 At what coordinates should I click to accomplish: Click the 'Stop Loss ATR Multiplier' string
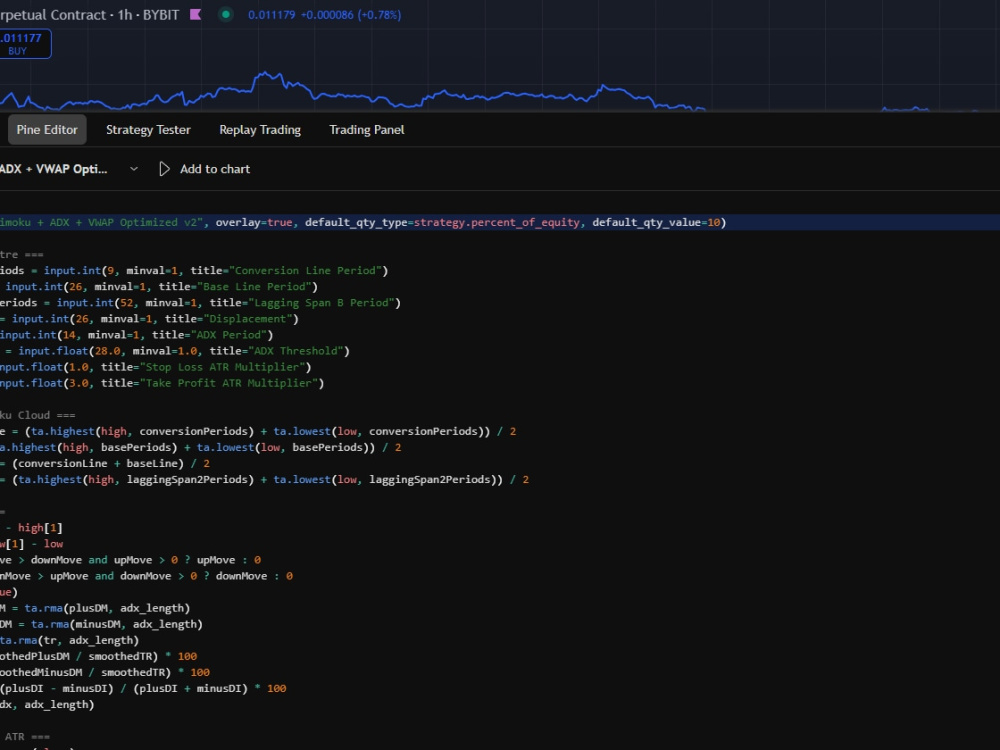click(x=222, y=367)
